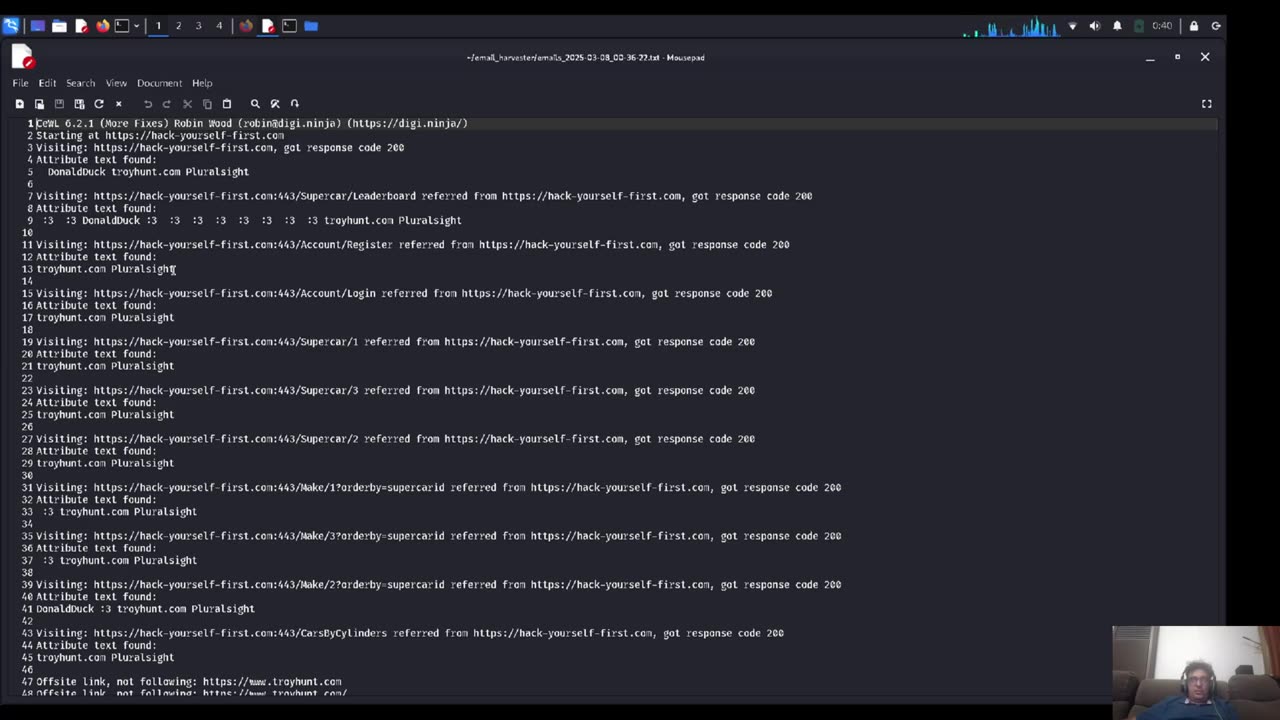Redo the edit from the toolbar
This screenshot has height=720, width=1280.
click(x=167, y=104)
